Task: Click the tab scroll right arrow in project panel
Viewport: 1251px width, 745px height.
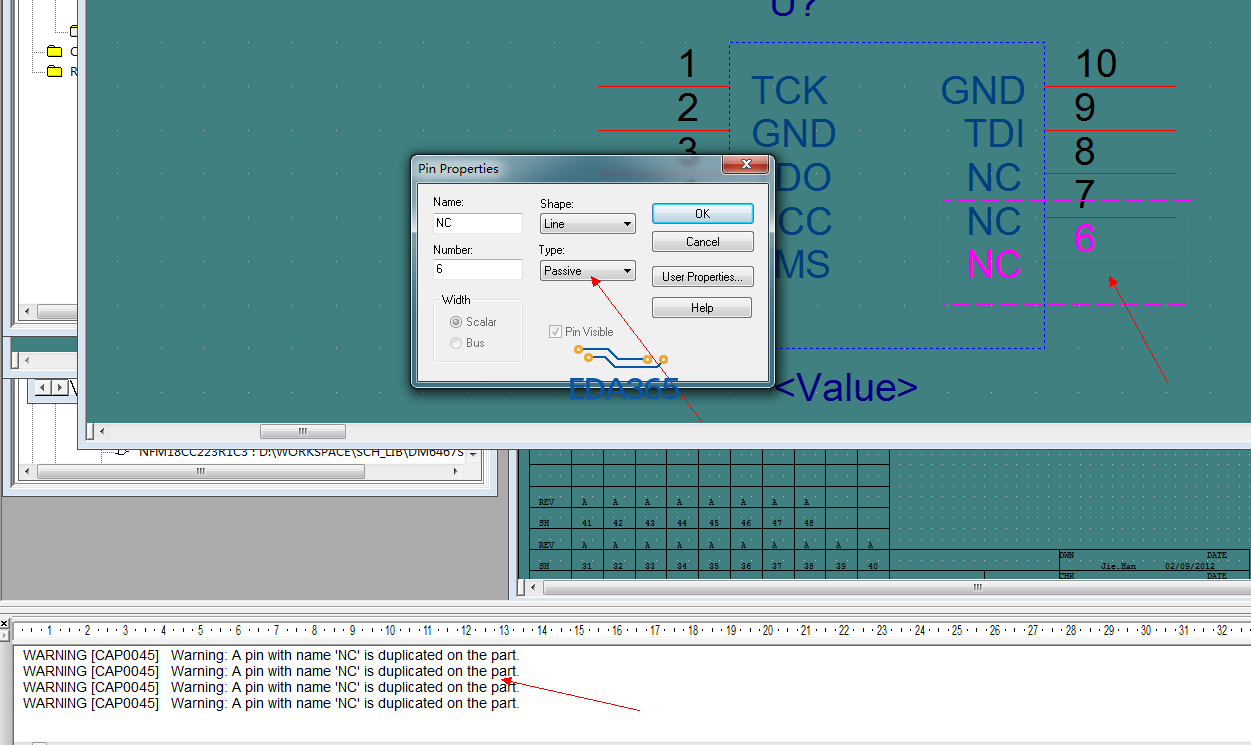Action: tap(60, 387)
